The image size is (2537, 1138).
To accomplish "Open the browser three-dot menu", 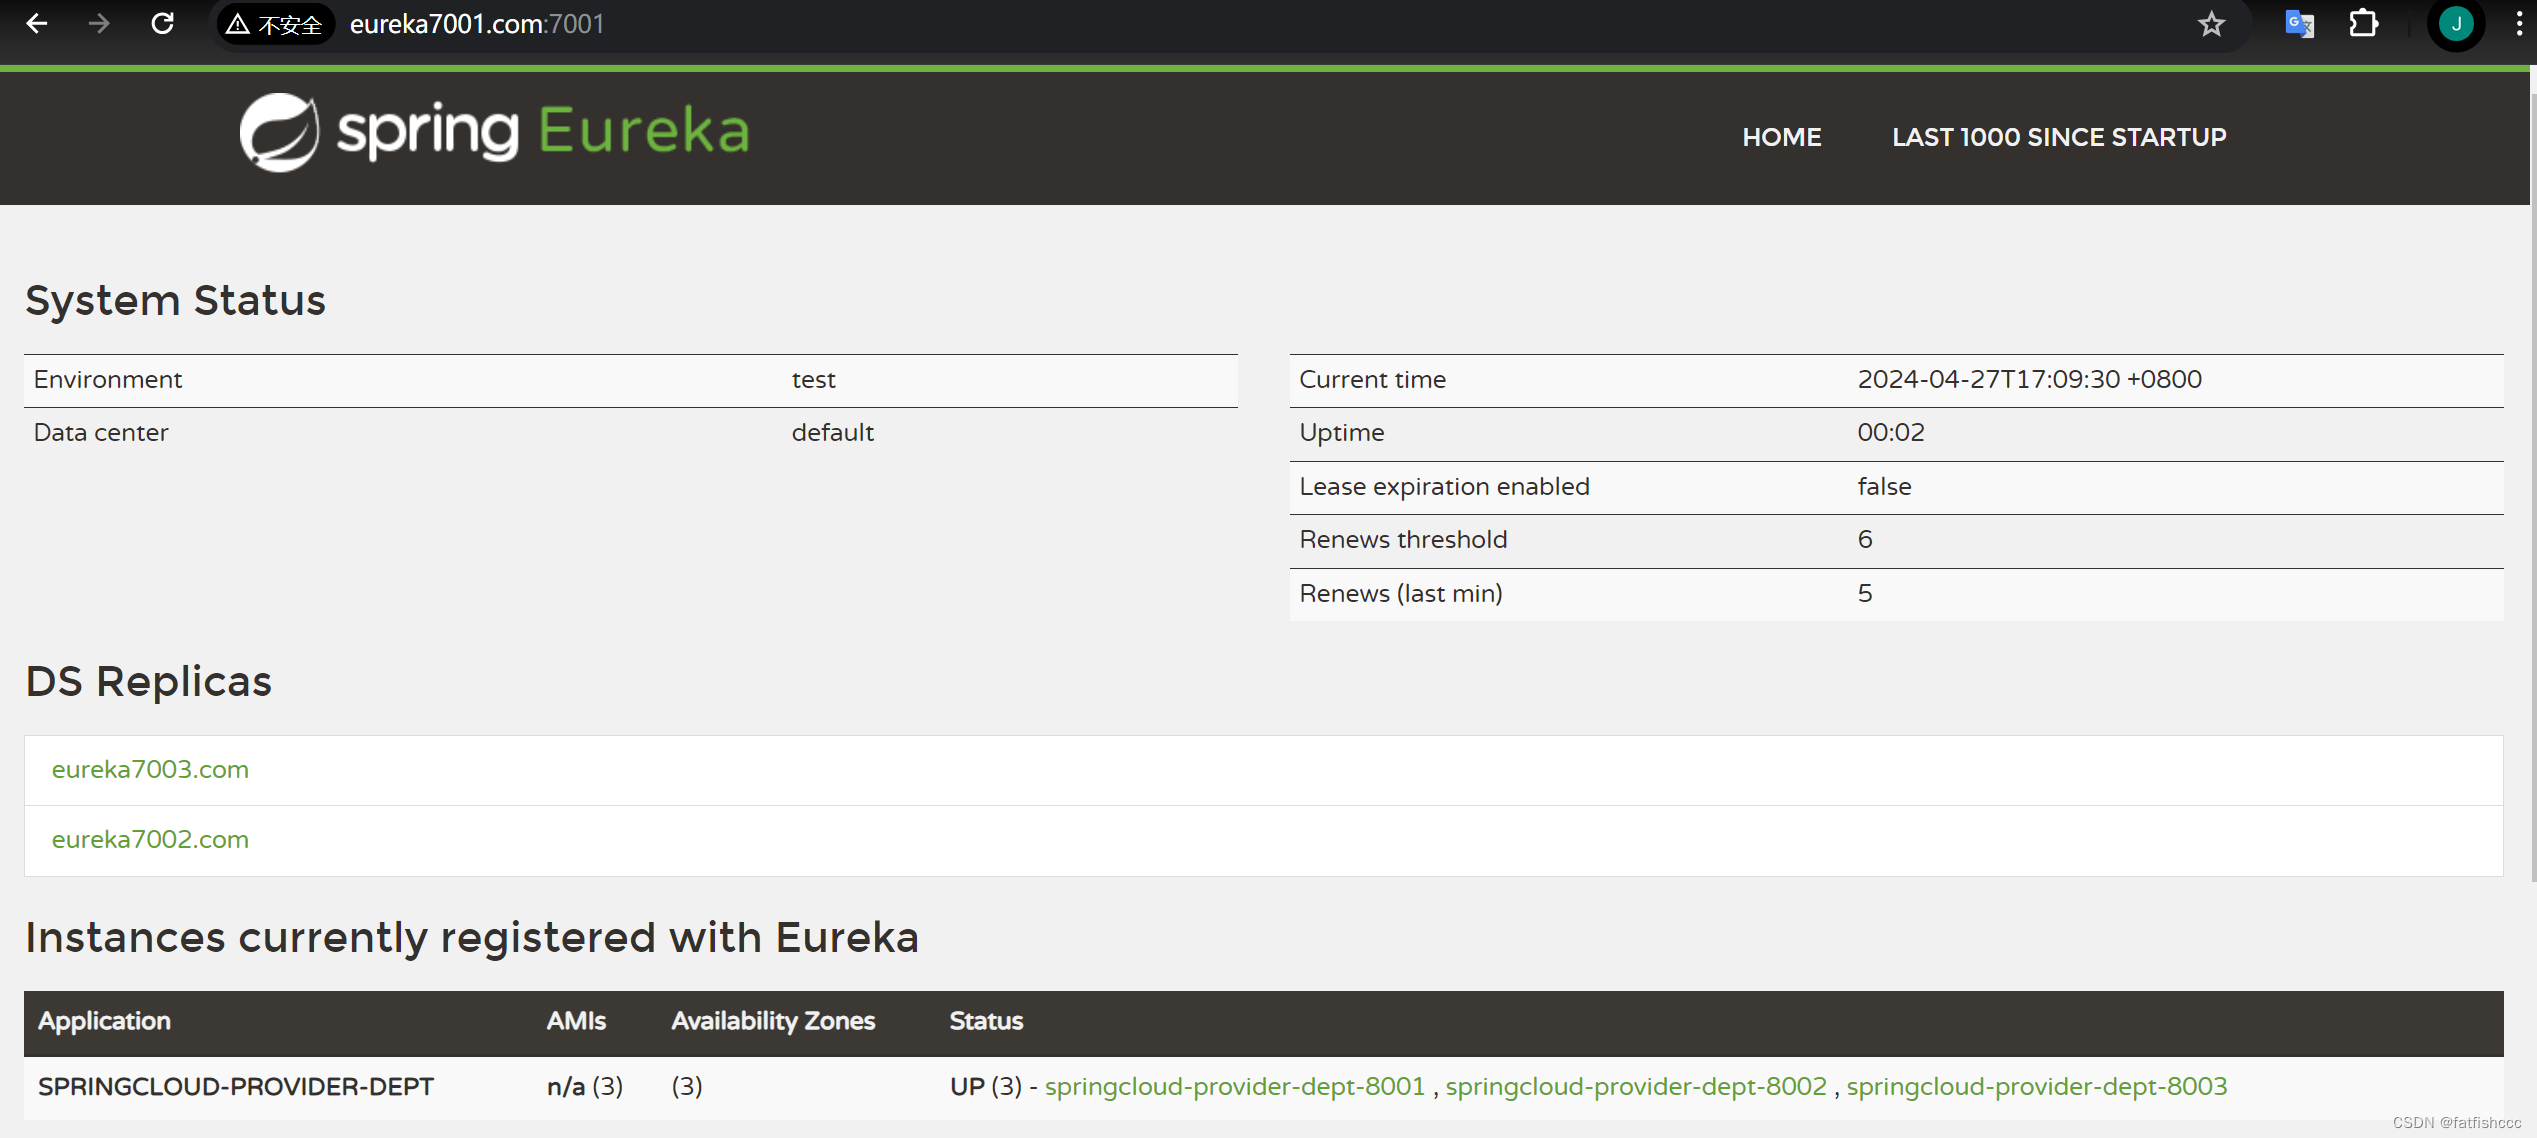I will coord(2518,24).
